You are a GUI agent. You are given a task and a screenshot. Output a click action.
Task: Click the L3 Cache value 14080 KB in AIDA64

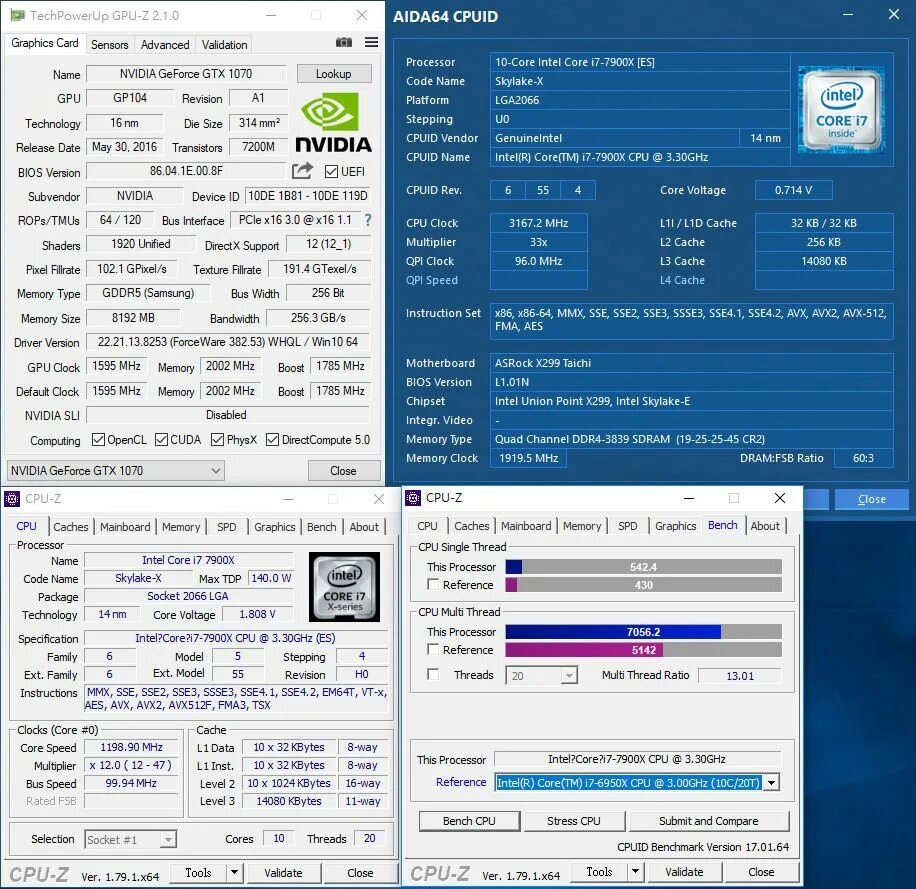pos(824,261)
